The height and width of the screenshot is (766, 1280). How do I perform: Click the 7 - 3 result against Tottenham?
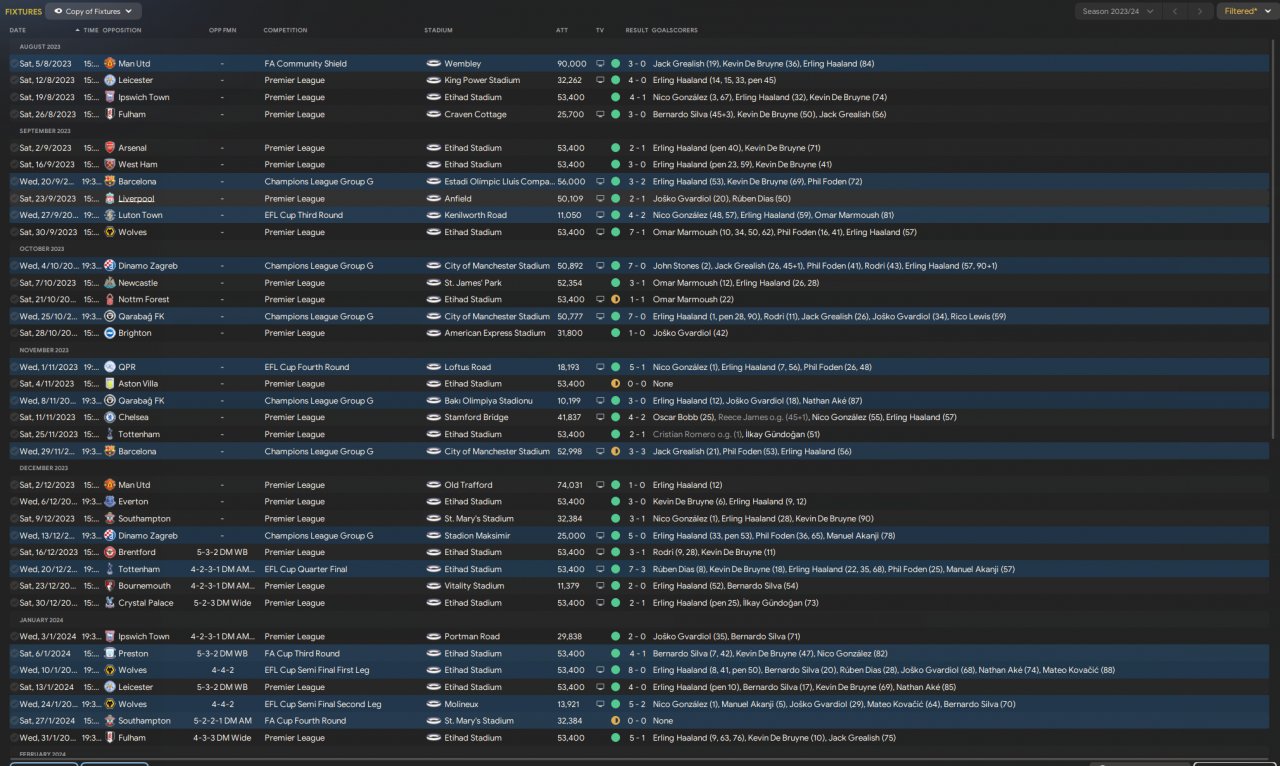637,569
